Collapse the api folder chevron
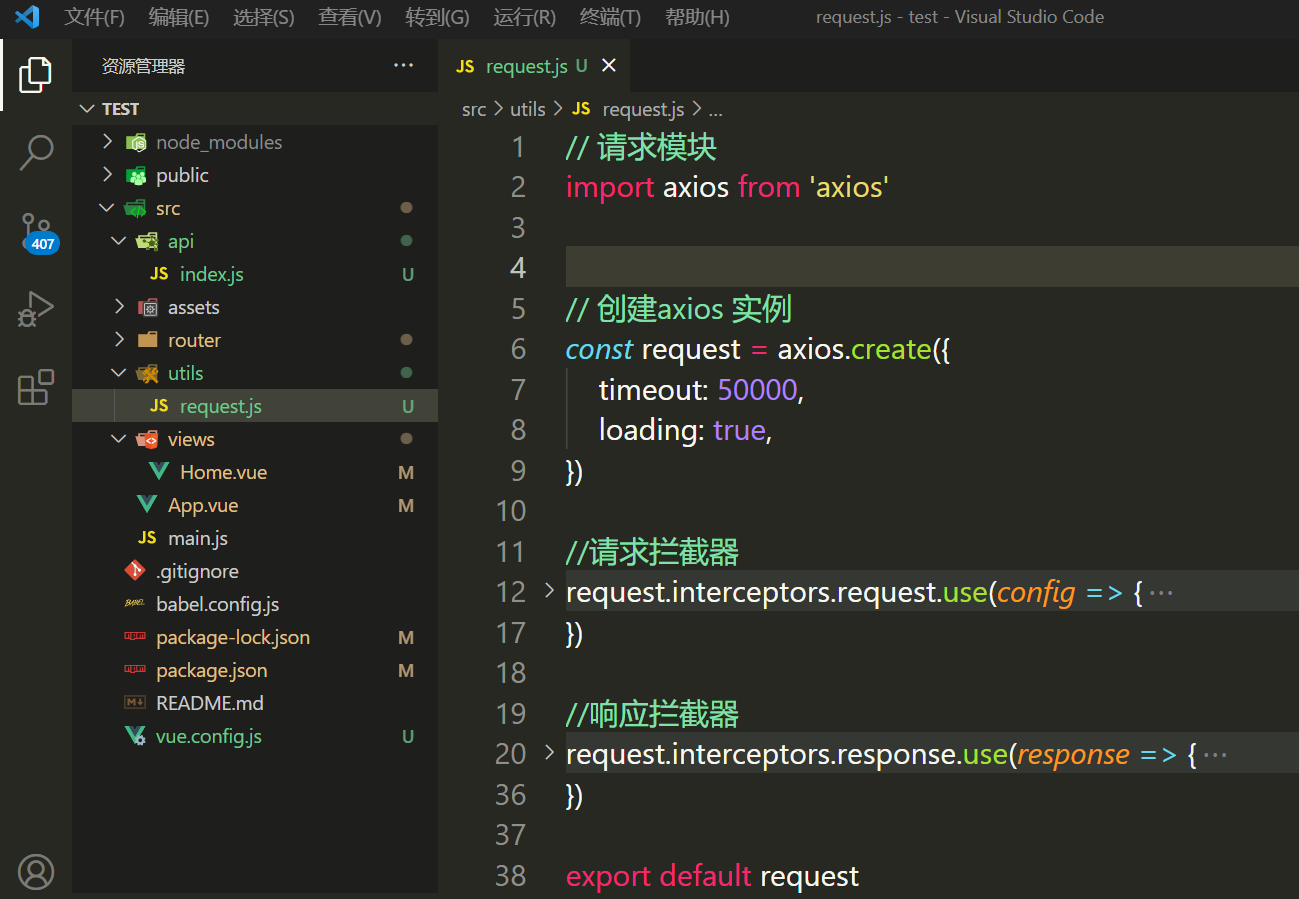1299x899 pixels. pyautogui.click(x=119, y=241)
